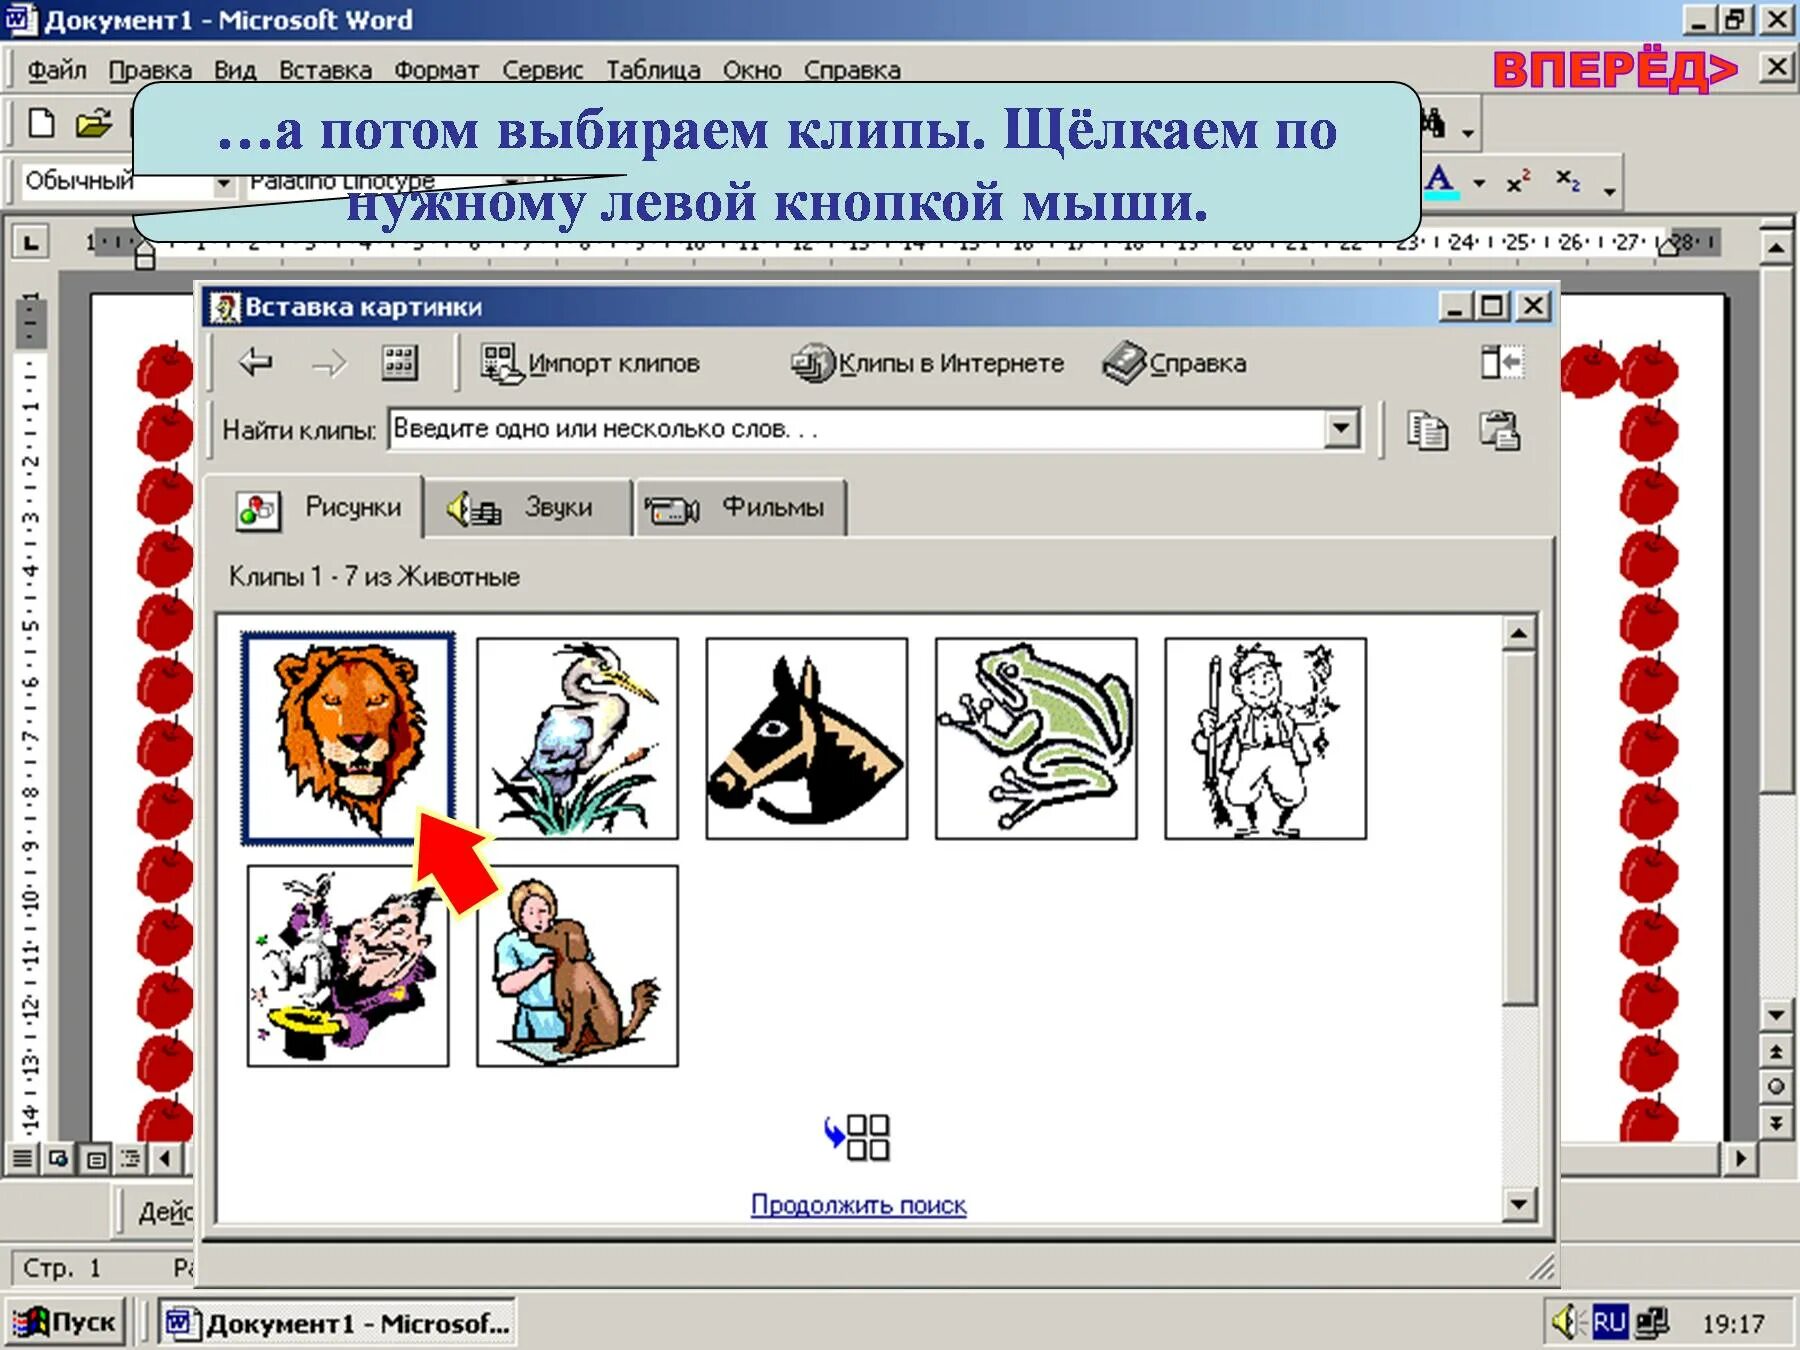The width and height of the screenshot is (1800, 1350).
Task: Open the Сервис menu
Action: tap(542, 70)
